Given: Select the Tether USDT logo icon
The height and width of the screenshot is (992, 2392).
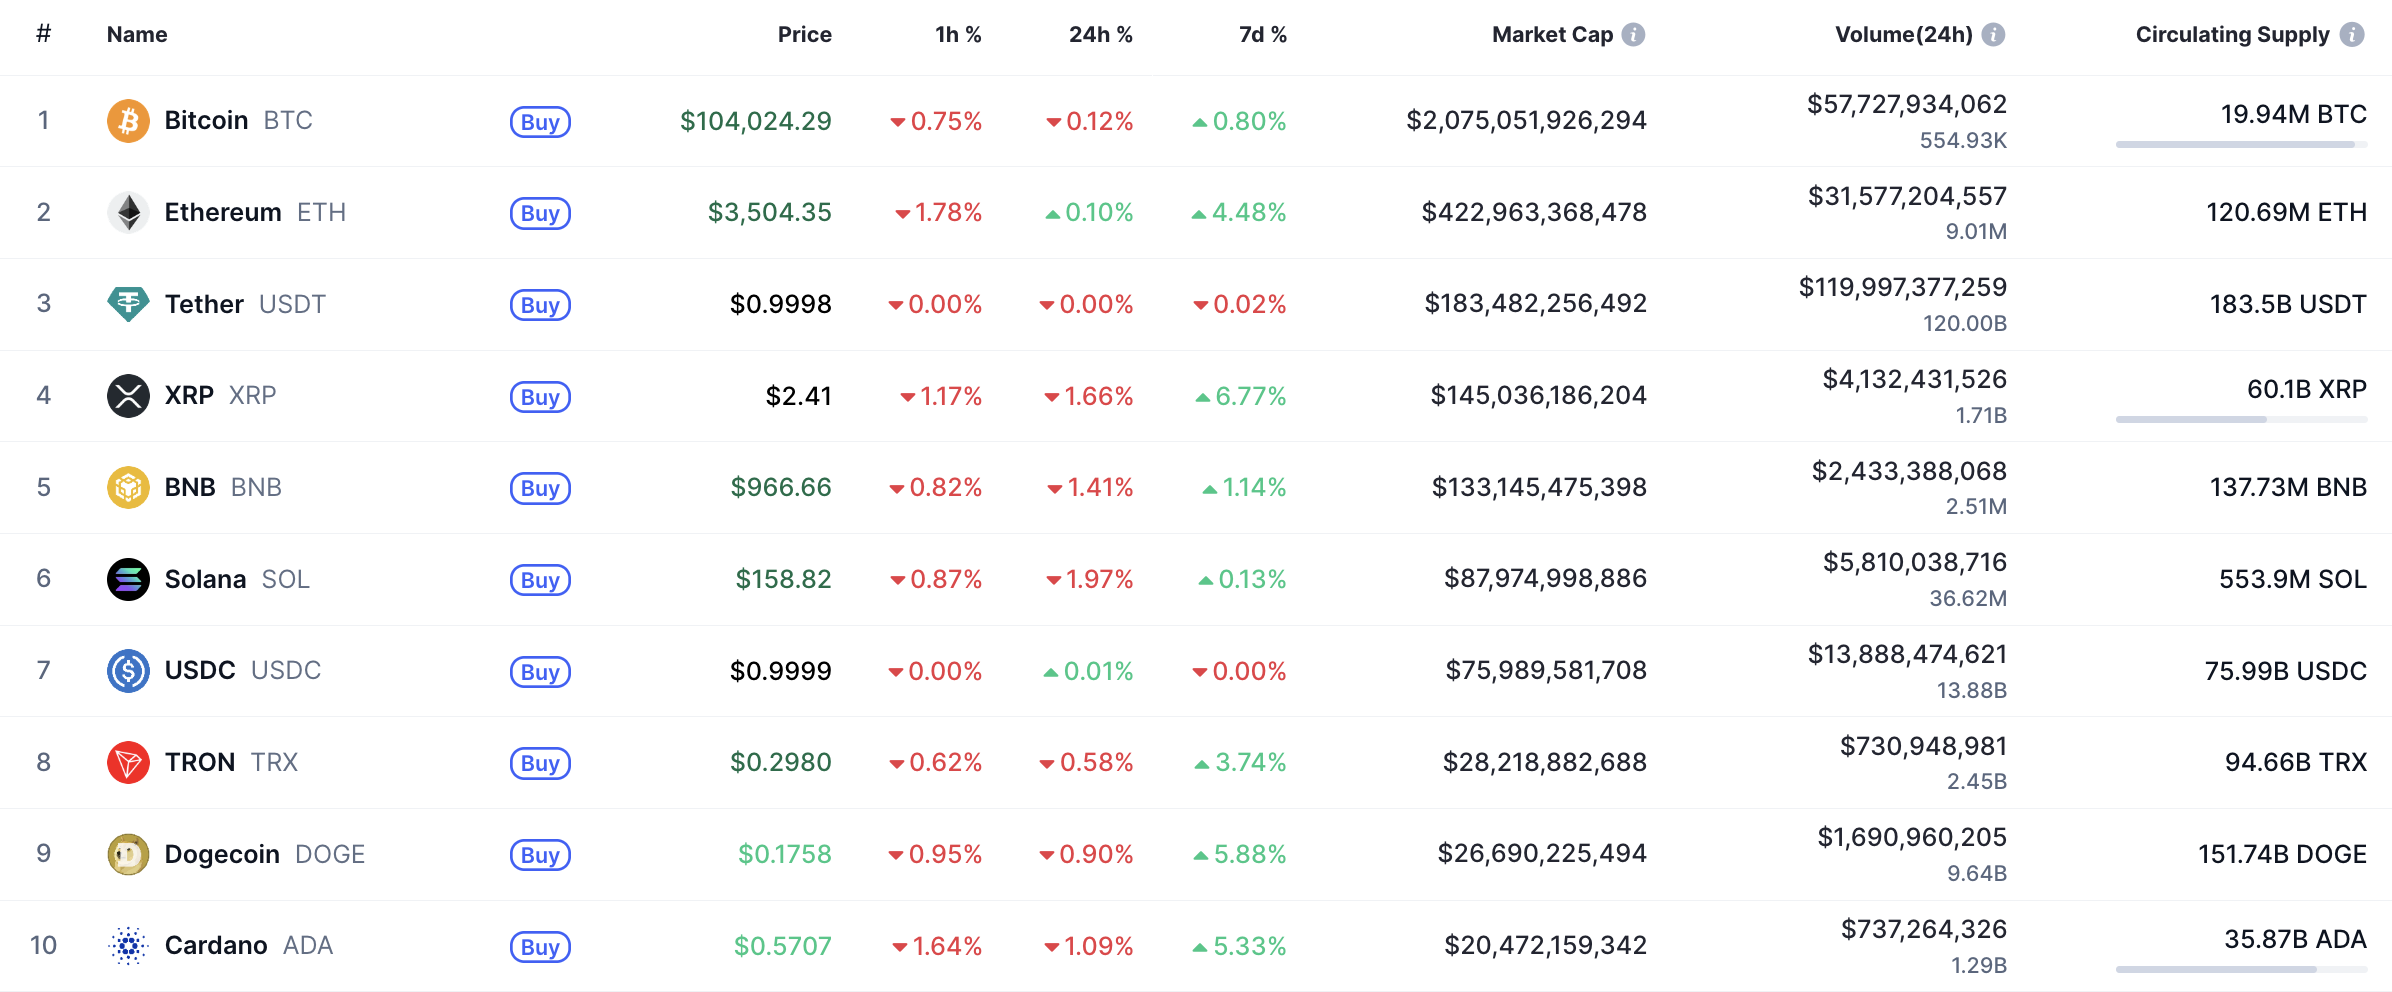Looking at the screenshot, I should (x=128, y=304).
